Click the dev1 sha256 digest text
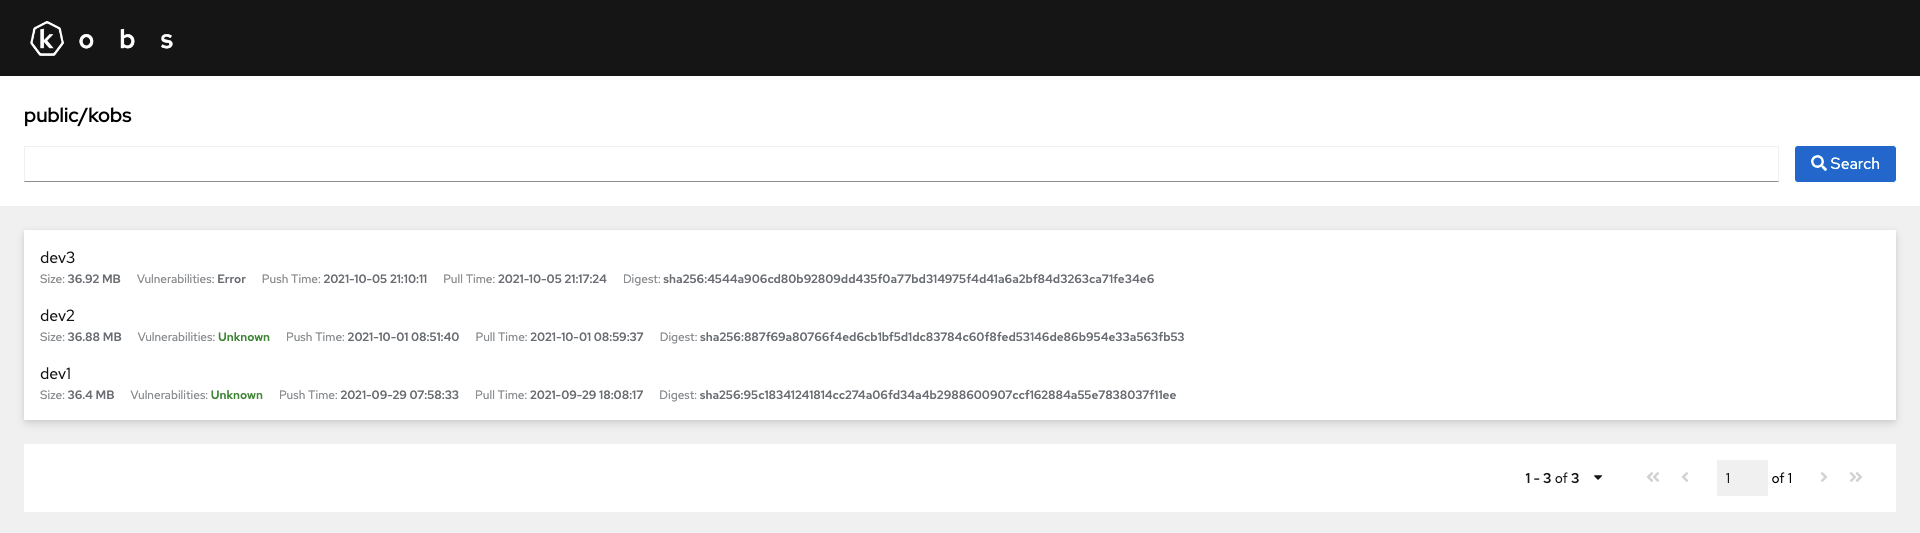1920x533 pixels. pos(938,395)
